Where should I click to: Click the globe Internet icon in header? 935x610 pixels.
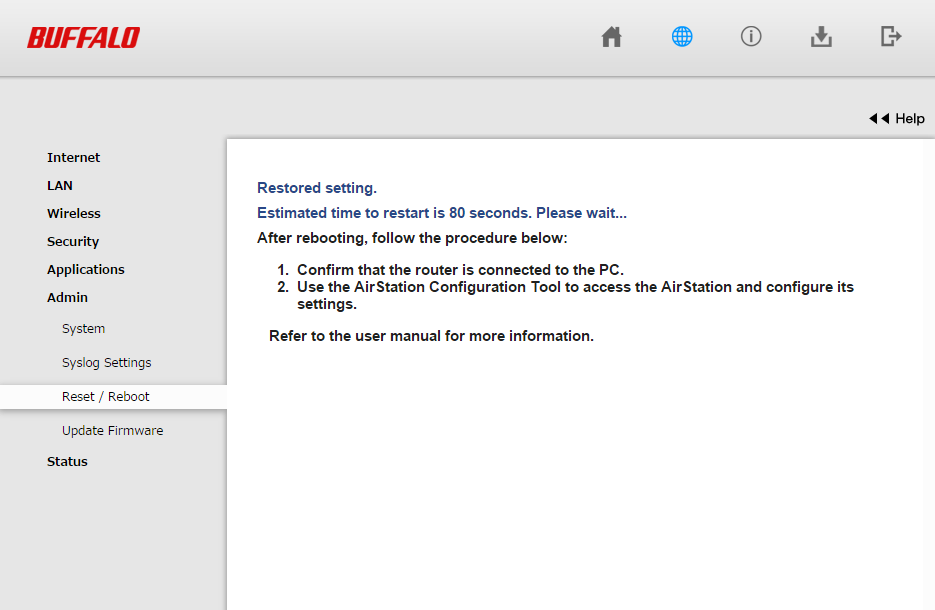(682, 37)
